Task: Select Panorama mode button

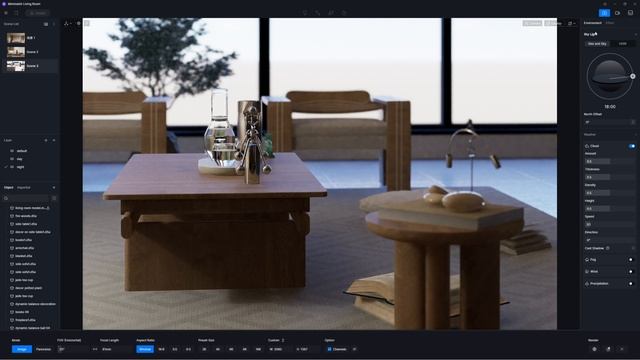Action: [x=44, y=349]
